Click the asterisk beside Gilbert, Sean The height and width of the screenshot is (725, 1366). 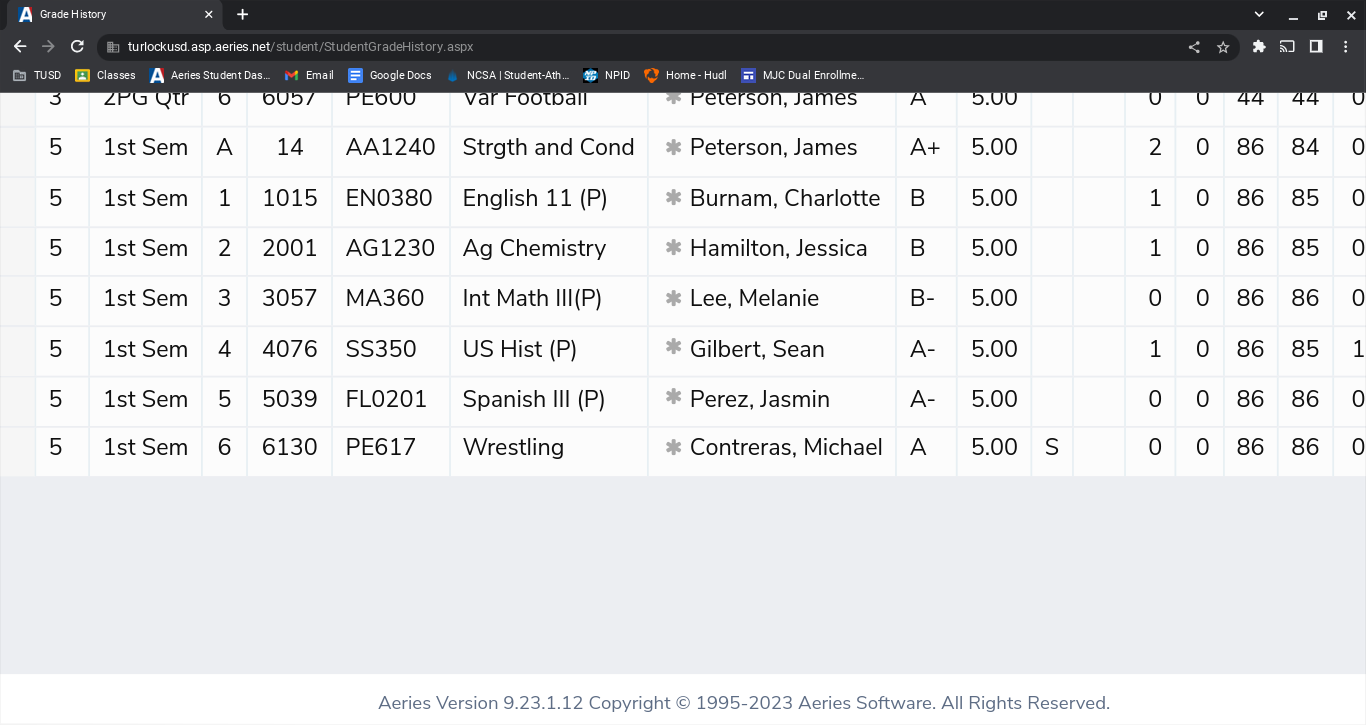(x=673, y=348)
